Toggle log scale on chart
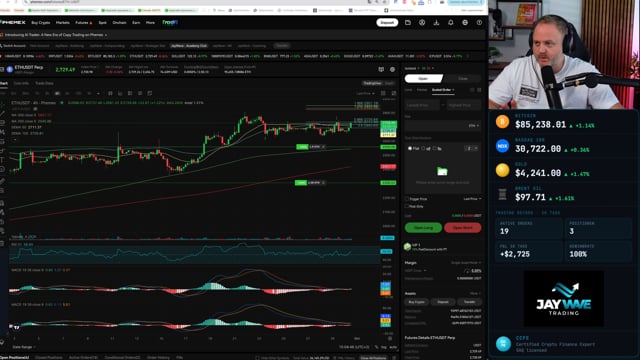The height and width of the screenshot is (360, 640). pyautogui.click(x=384, y=347)
